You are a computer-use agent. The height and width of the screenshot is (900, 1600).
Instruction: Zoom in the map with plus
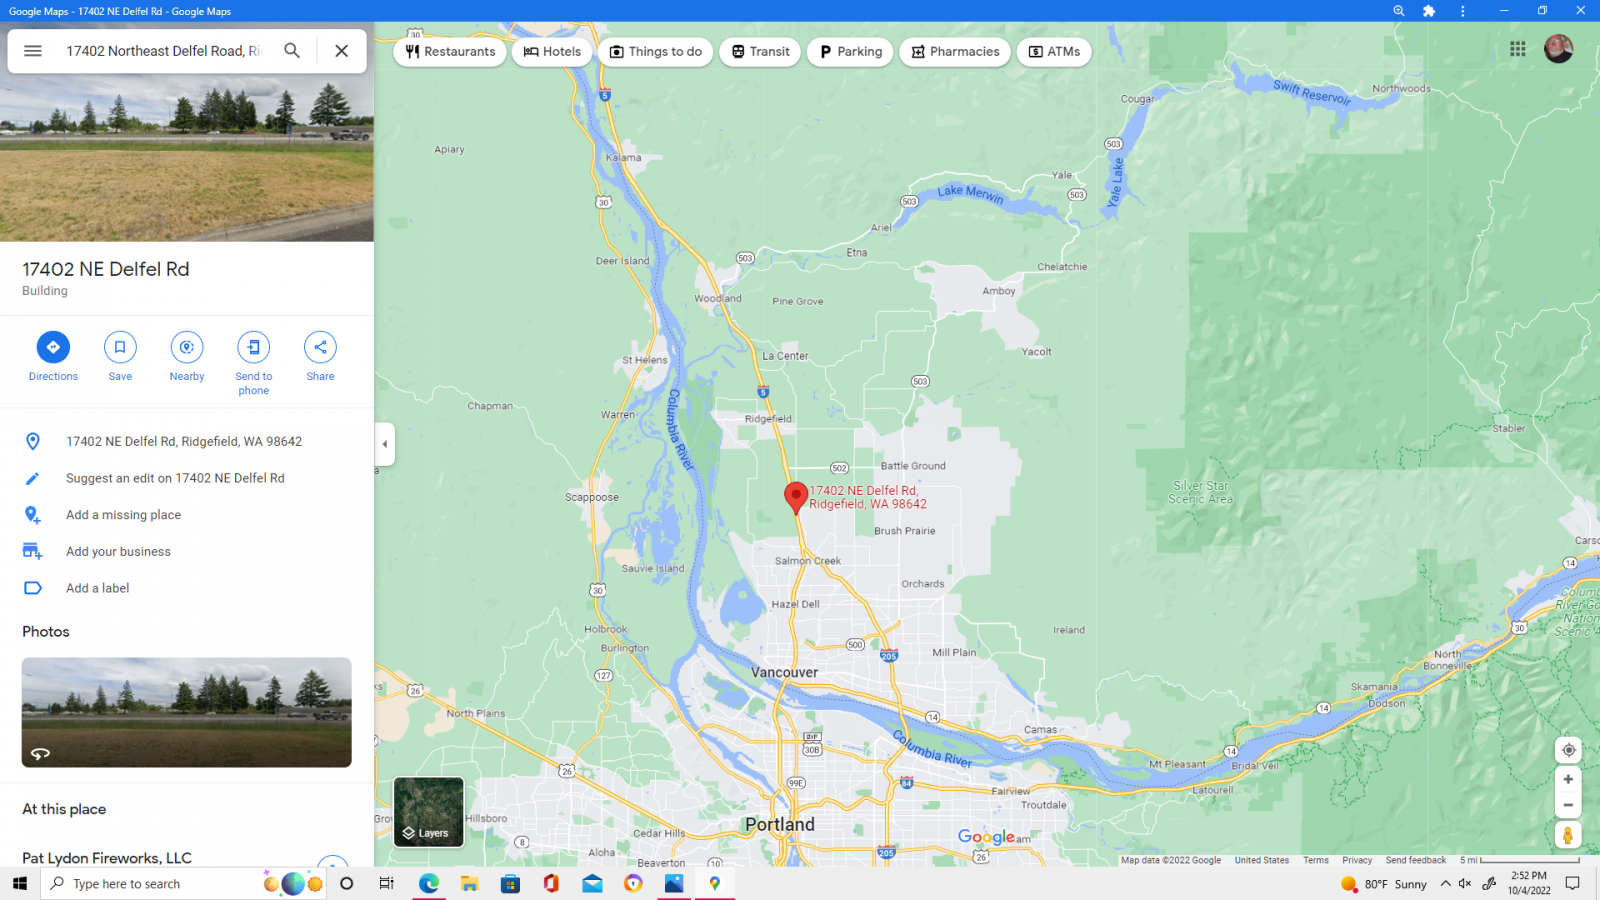tap(1568, 779)
